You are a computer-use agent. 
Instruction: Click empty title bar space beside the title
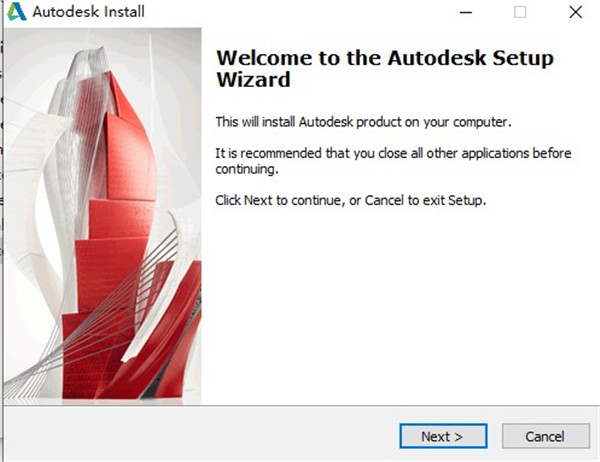point(300,13)
